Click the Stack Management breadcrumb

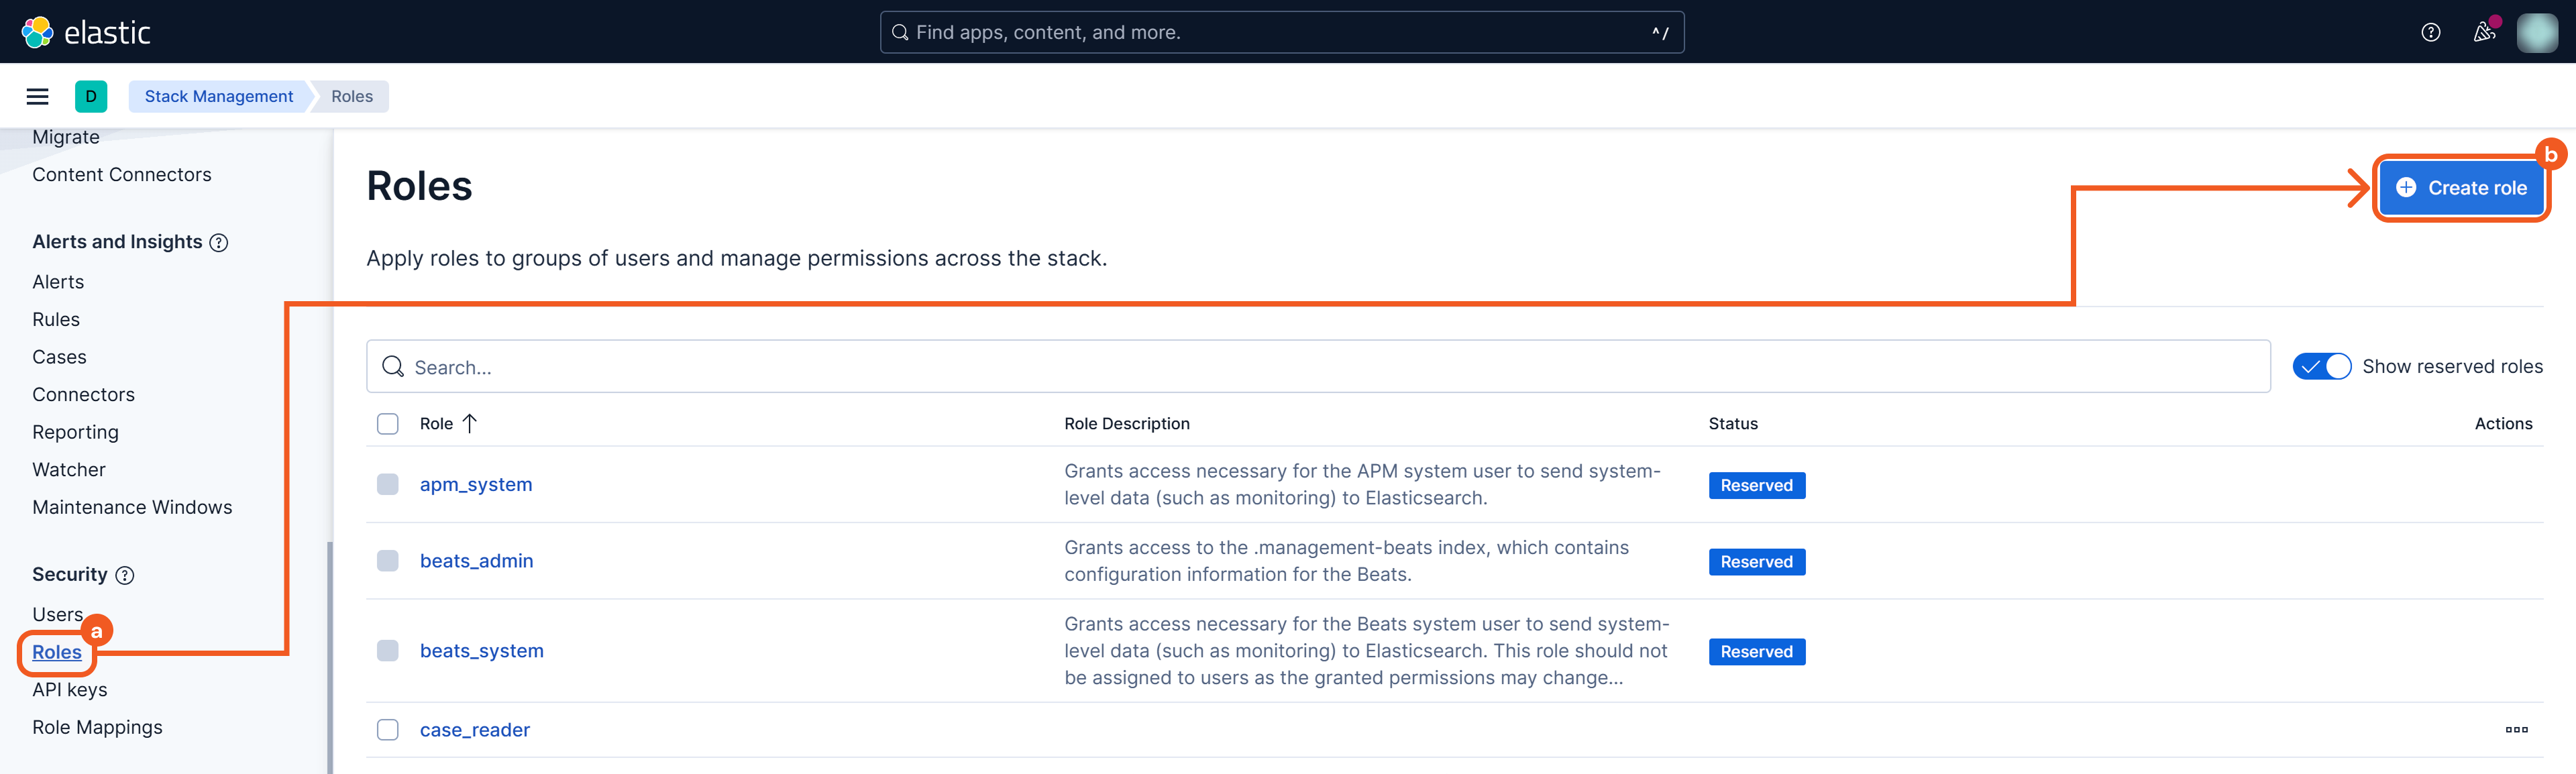pyautogui.click(x=218, y=96)
